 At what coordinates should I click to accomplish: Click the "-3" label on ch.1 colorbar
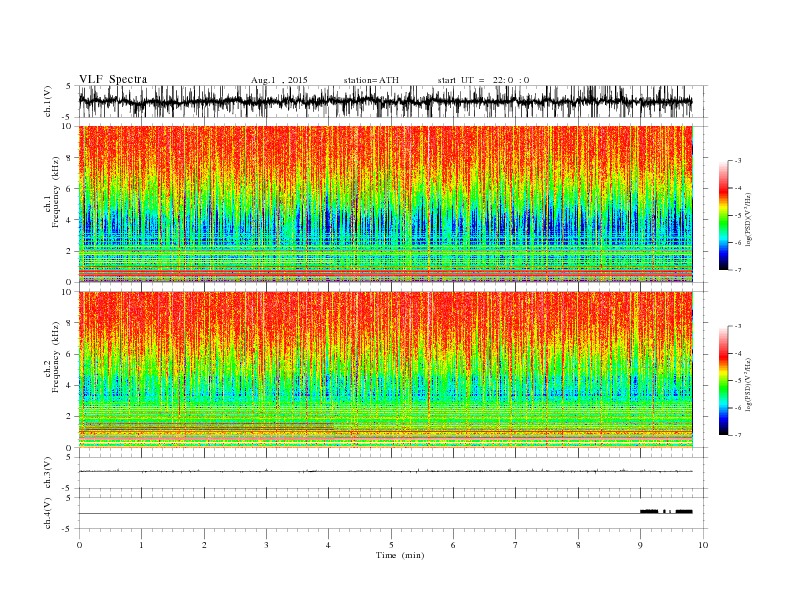pyautogui.click(x=737, y=161)
